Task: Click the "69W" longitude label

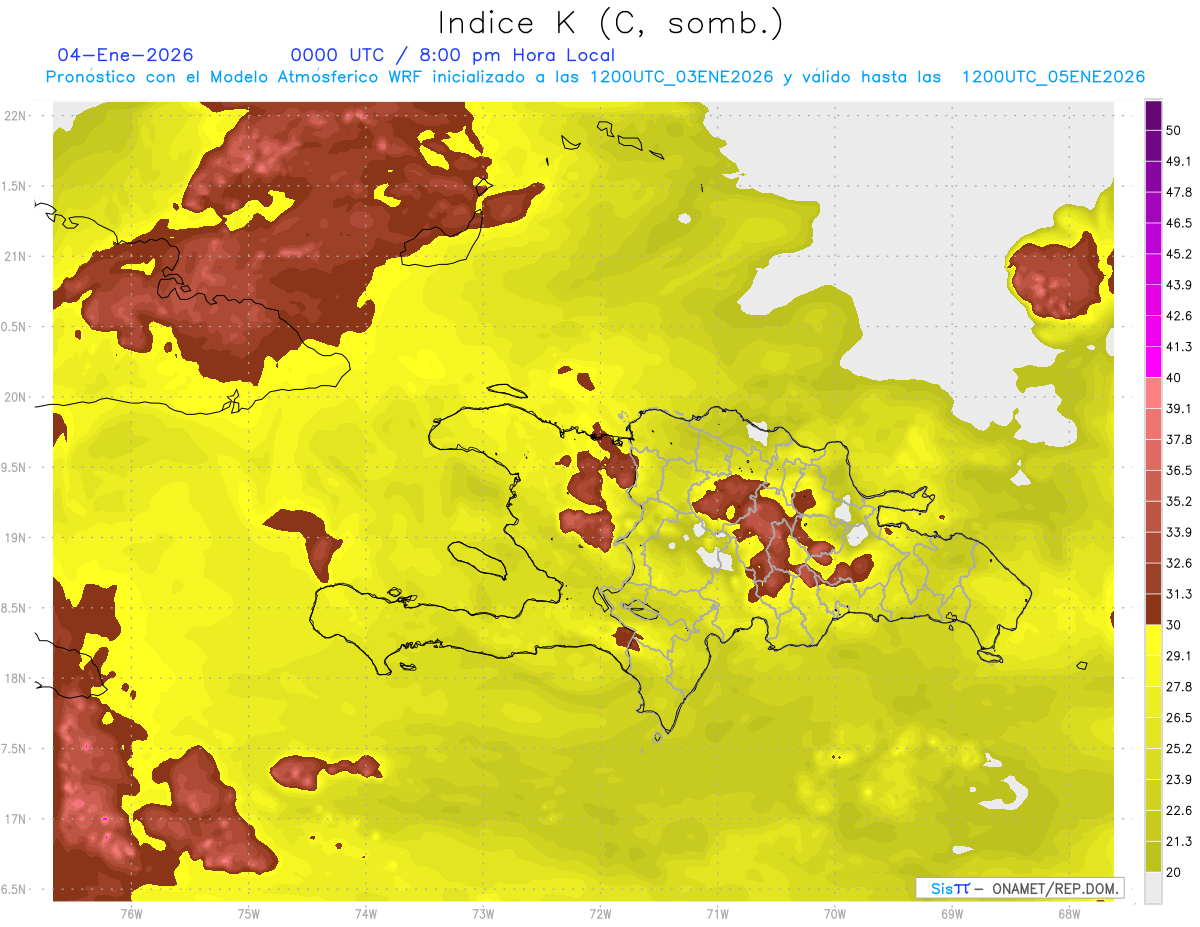Action: coord(952,914)
